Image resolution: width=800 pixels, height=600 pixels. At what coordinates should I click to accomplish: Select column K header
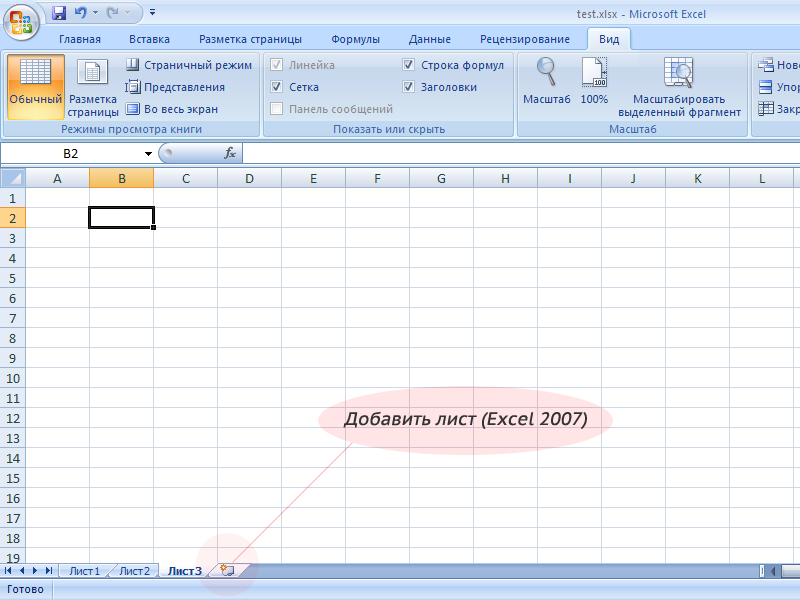coord(697,179)
